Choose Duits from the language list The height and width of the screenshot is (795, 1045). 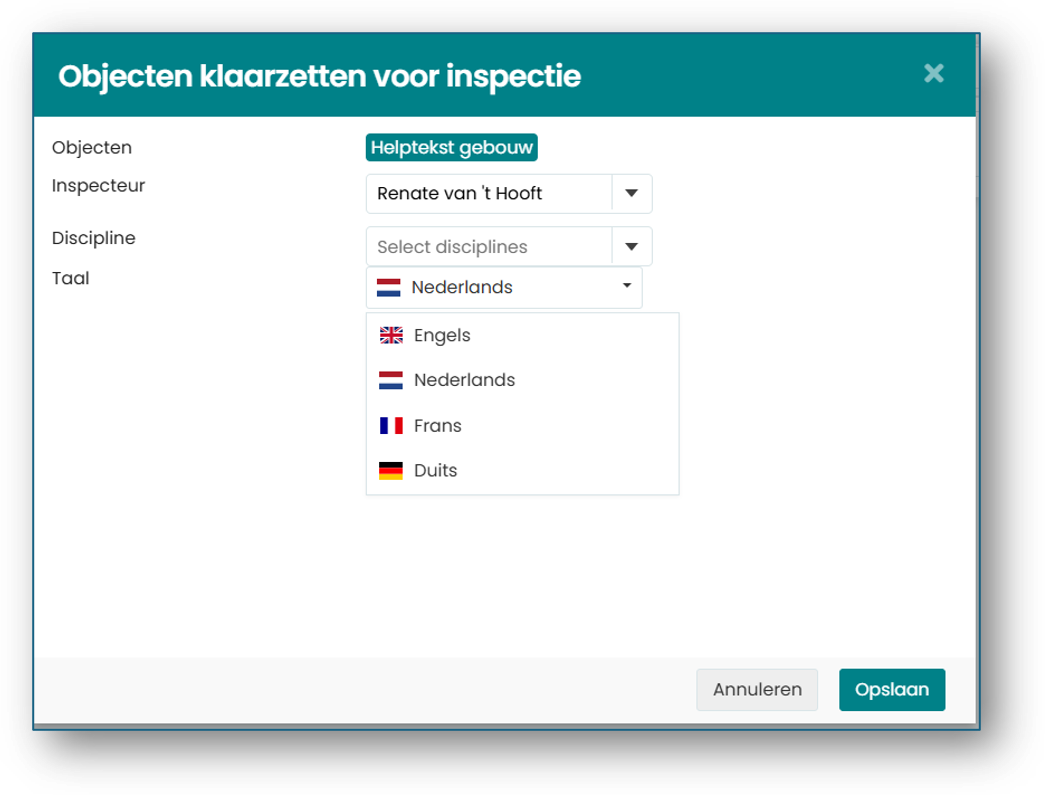tap(522, 470)
